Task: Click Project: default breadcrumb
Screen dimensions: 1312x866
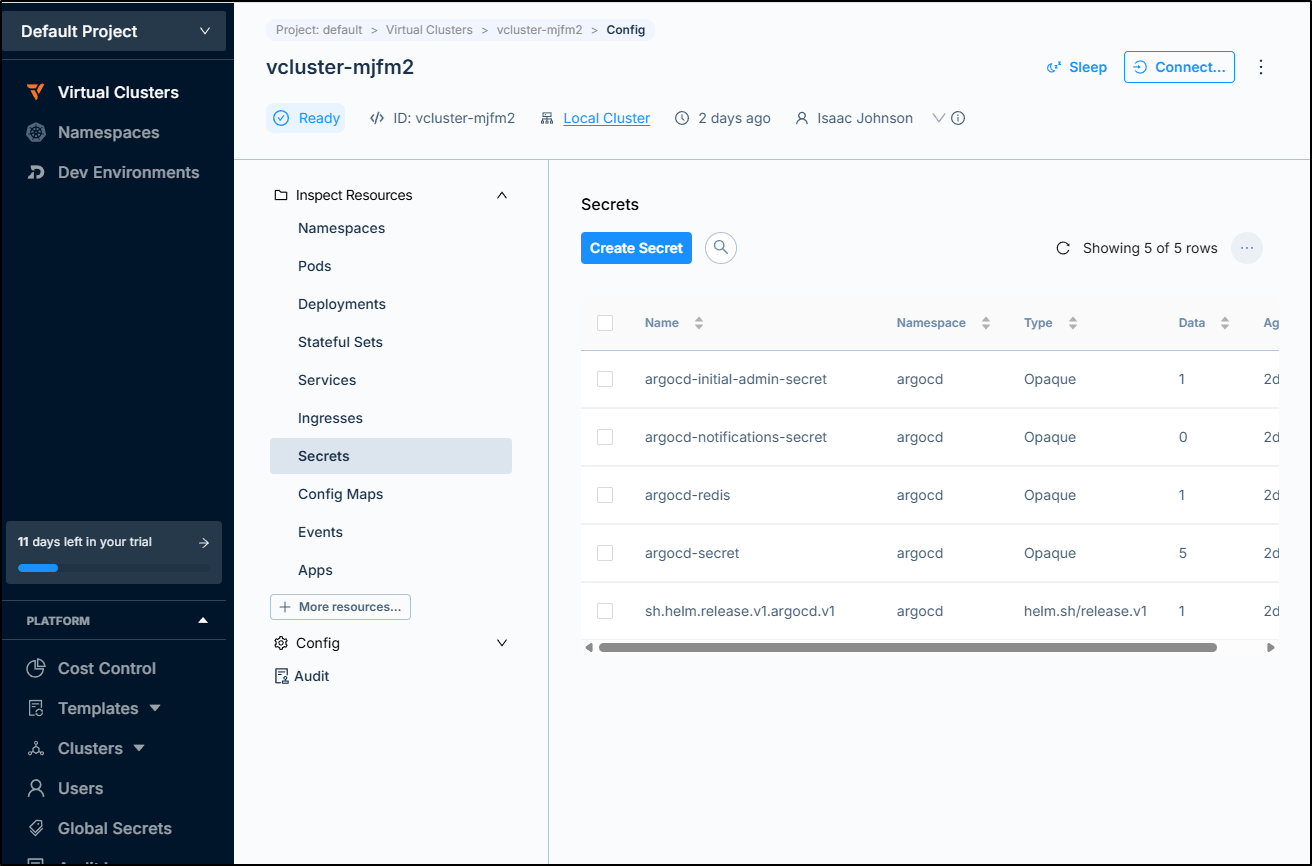Action: point(319,30)
